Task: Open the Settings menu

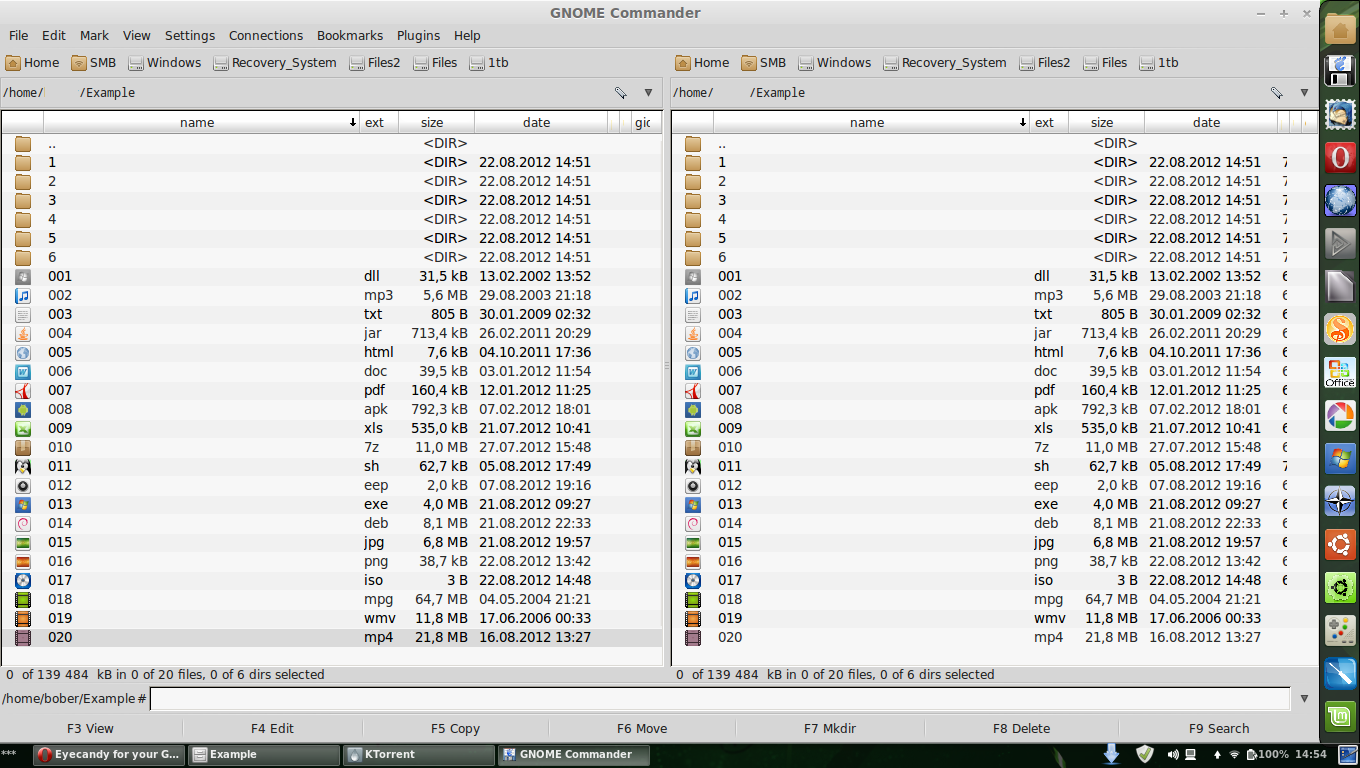Action: [x=190, y=35]
